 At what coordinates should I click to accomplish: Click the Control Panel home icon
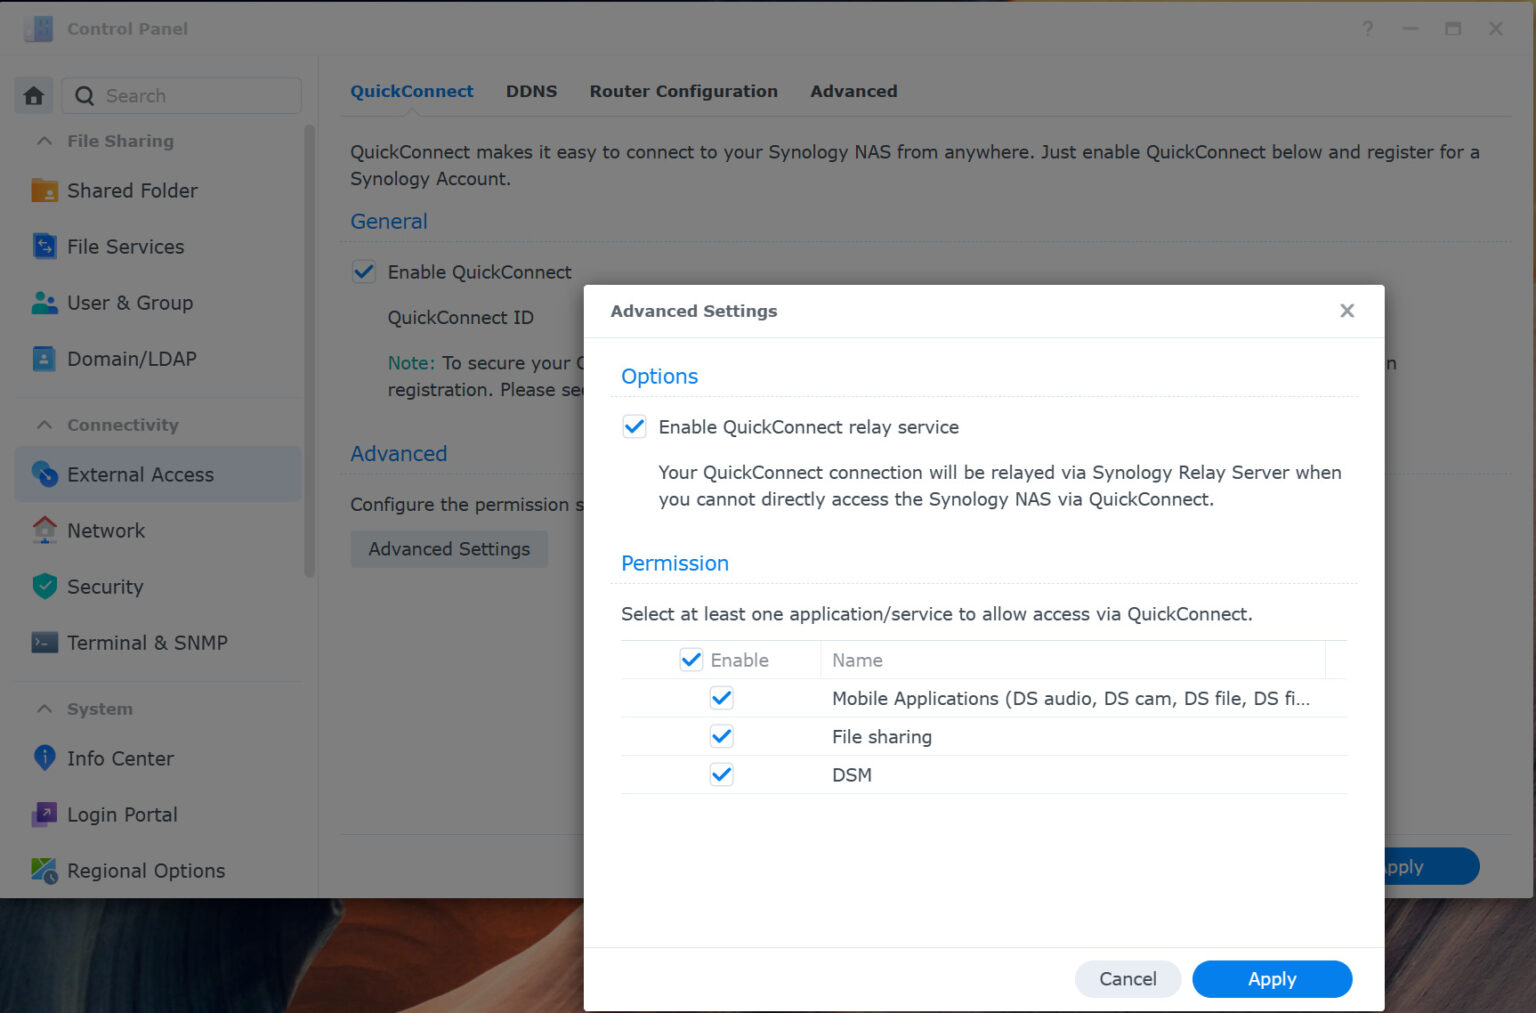33,95
